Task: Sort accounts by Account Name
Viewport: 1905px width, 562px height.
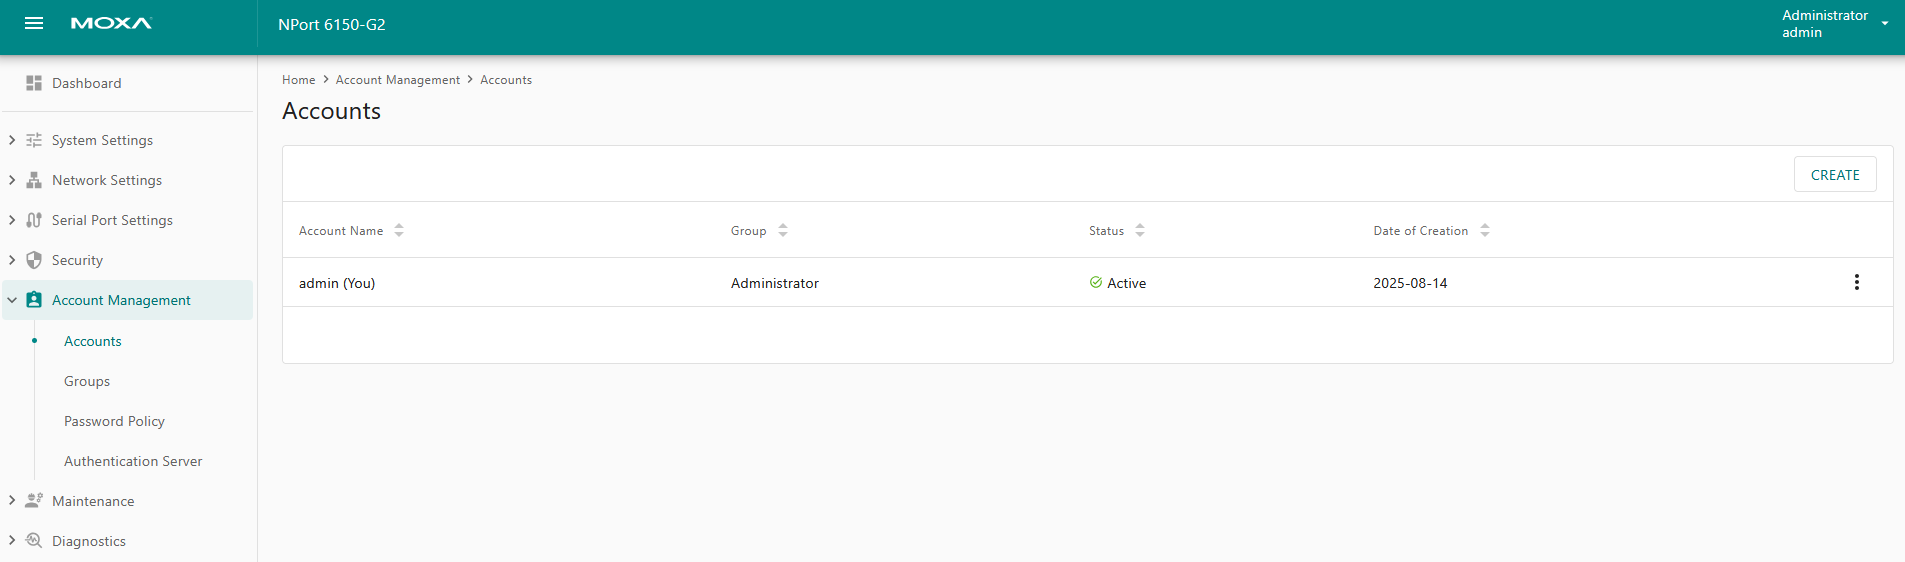Action: pos(399,230)
